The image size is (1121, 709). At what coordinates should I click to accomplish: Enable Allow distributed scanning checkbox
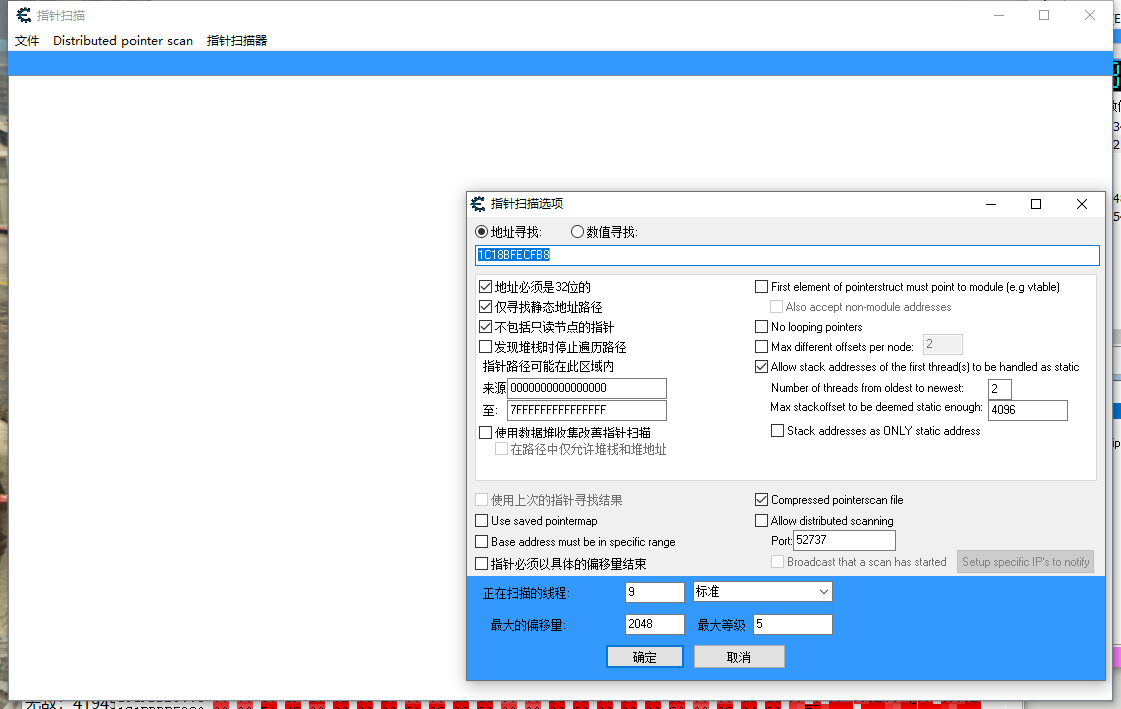(761, 520)
